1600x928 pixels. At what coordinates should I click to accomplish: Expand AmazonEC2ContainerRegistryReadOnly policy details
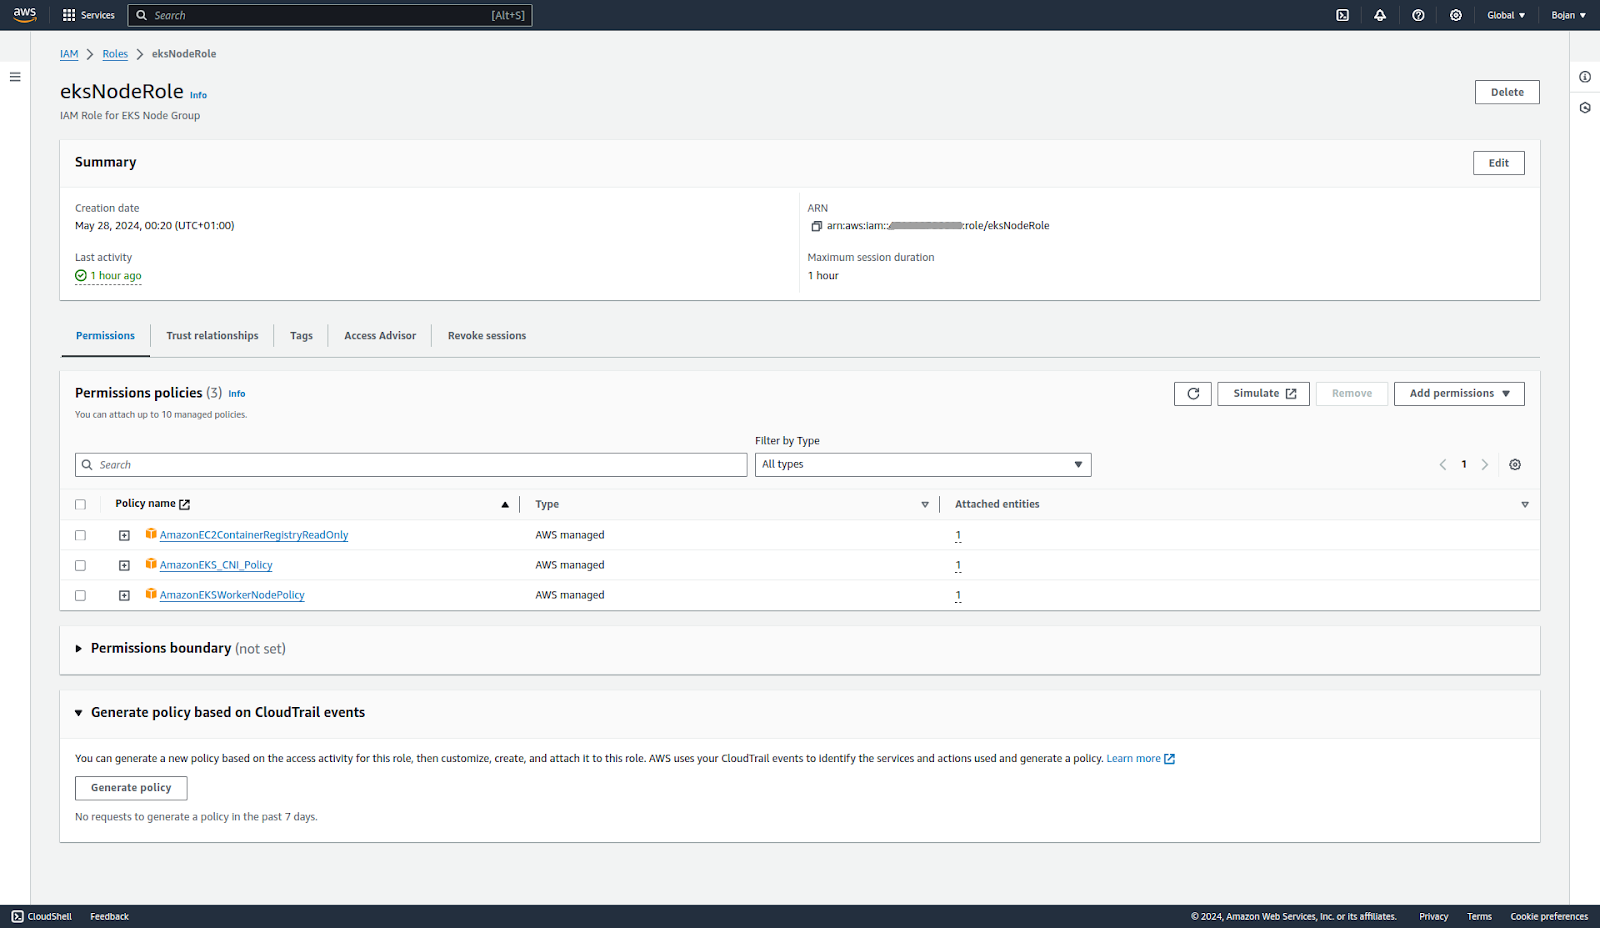tap(124, 536)
